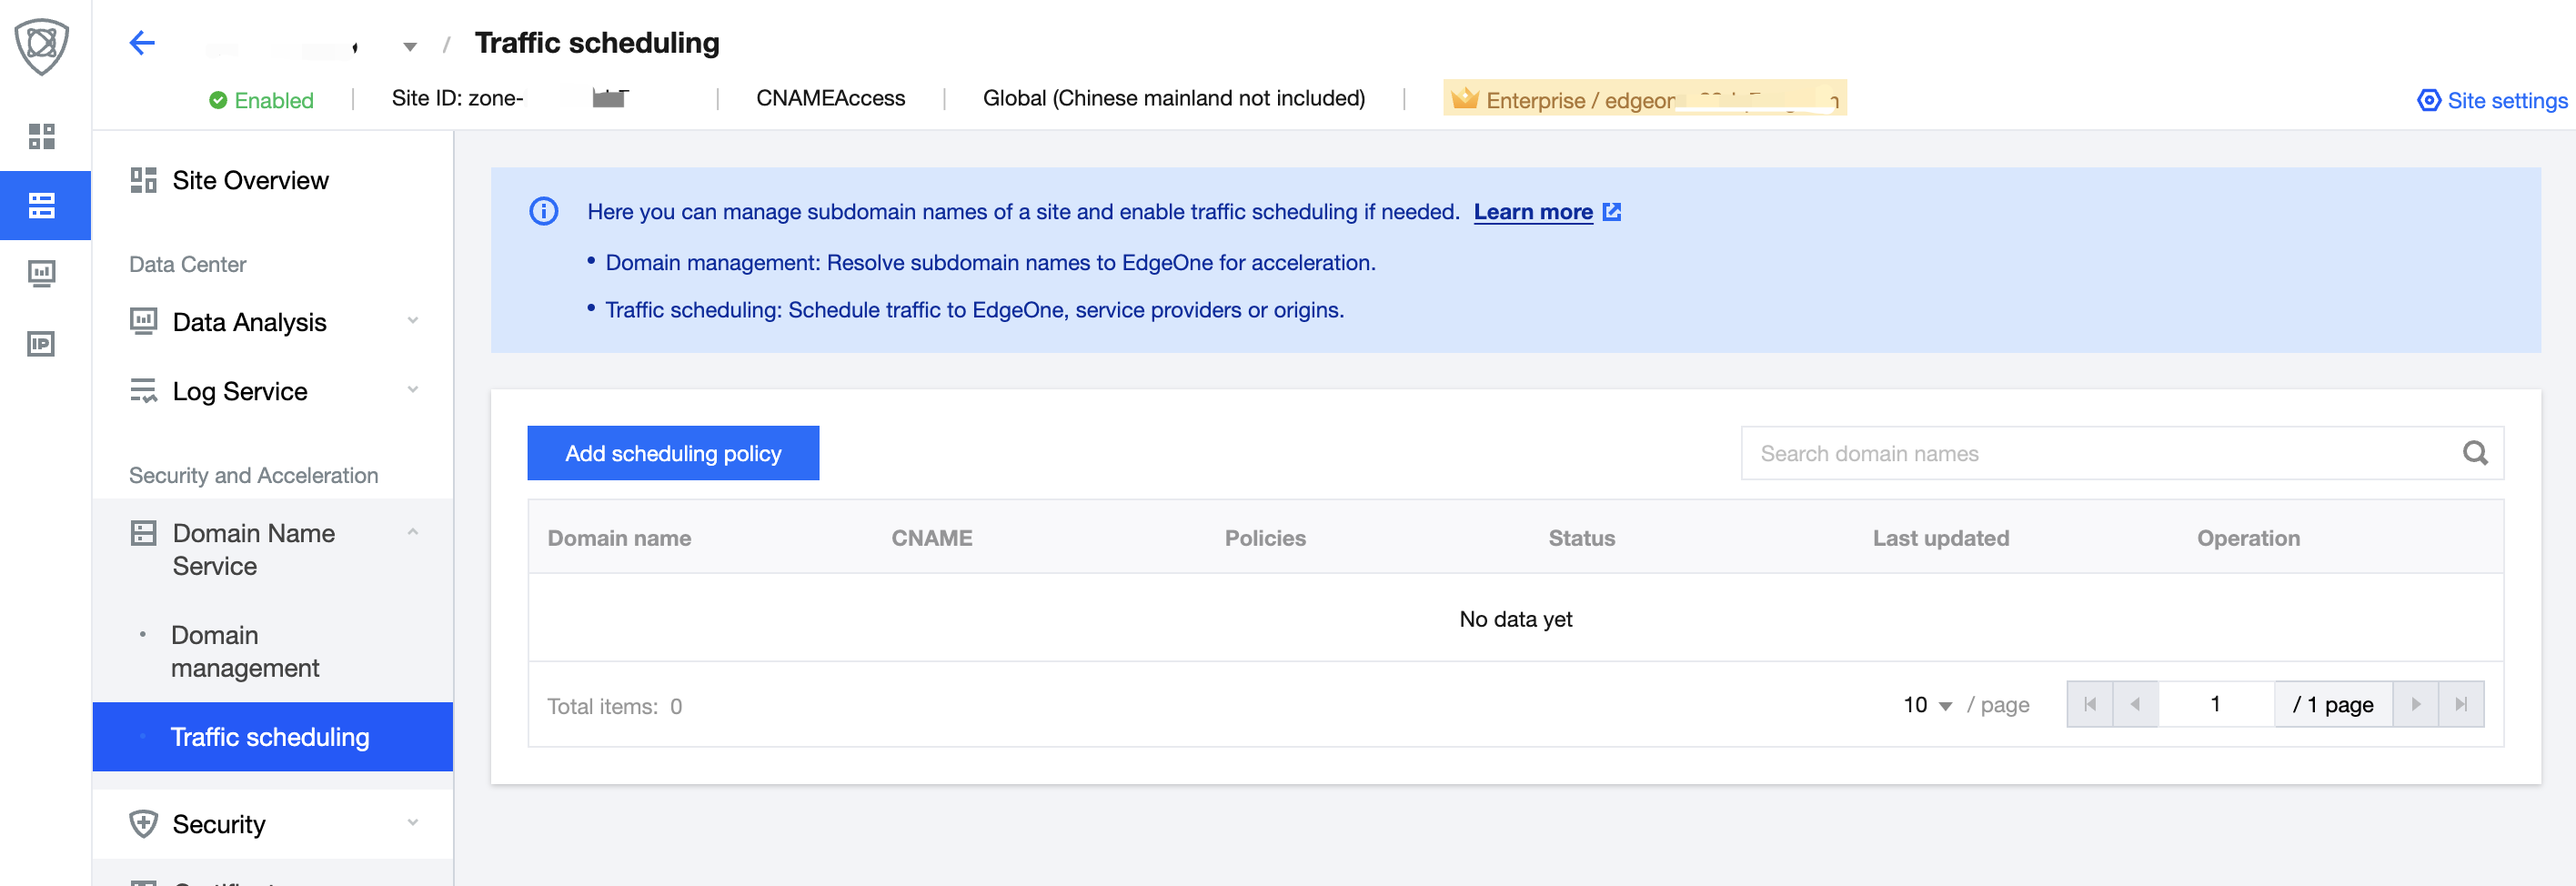Click the Add scheduling policy button
The width and height of the screenshot is (2576, 886).
click(673, 453)
